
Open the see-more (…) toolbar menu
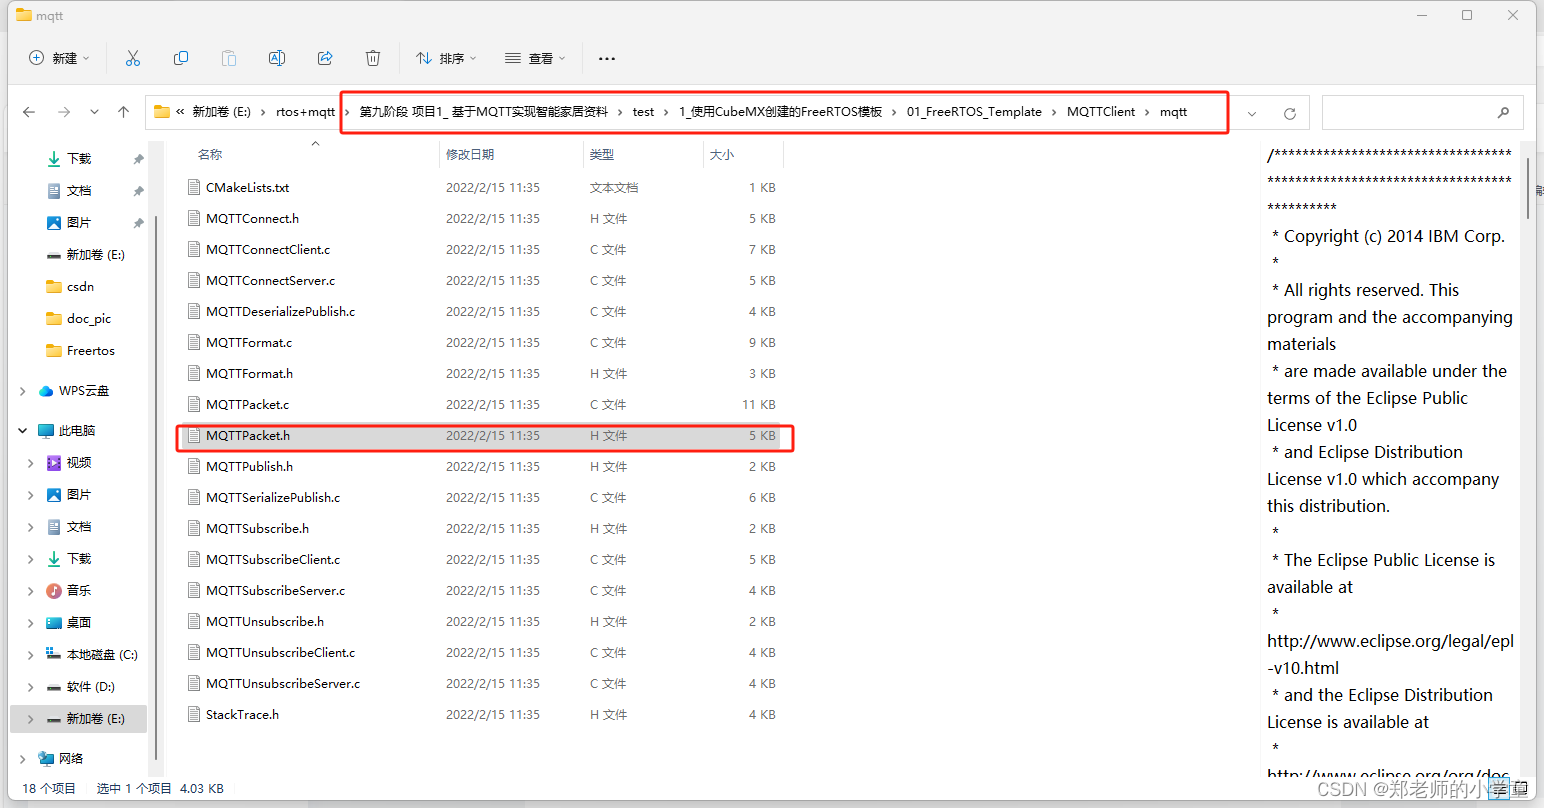pyautogui.click(x=606, y=58)
